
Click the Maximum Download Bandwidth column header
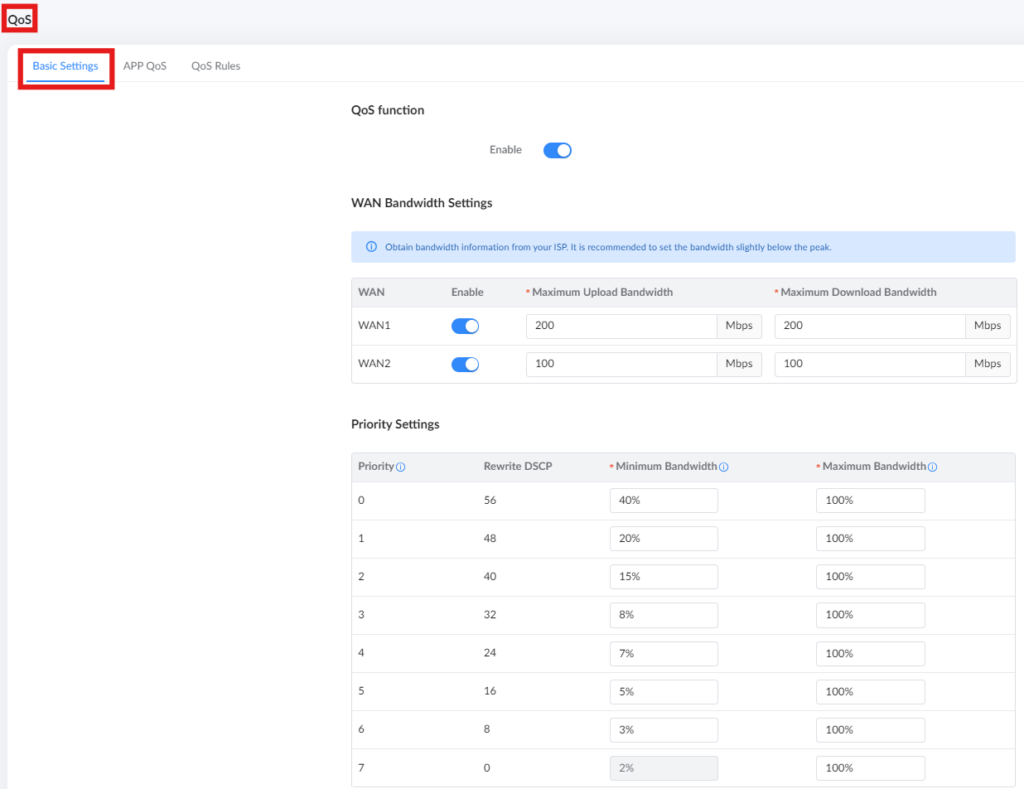click(858, 293)
